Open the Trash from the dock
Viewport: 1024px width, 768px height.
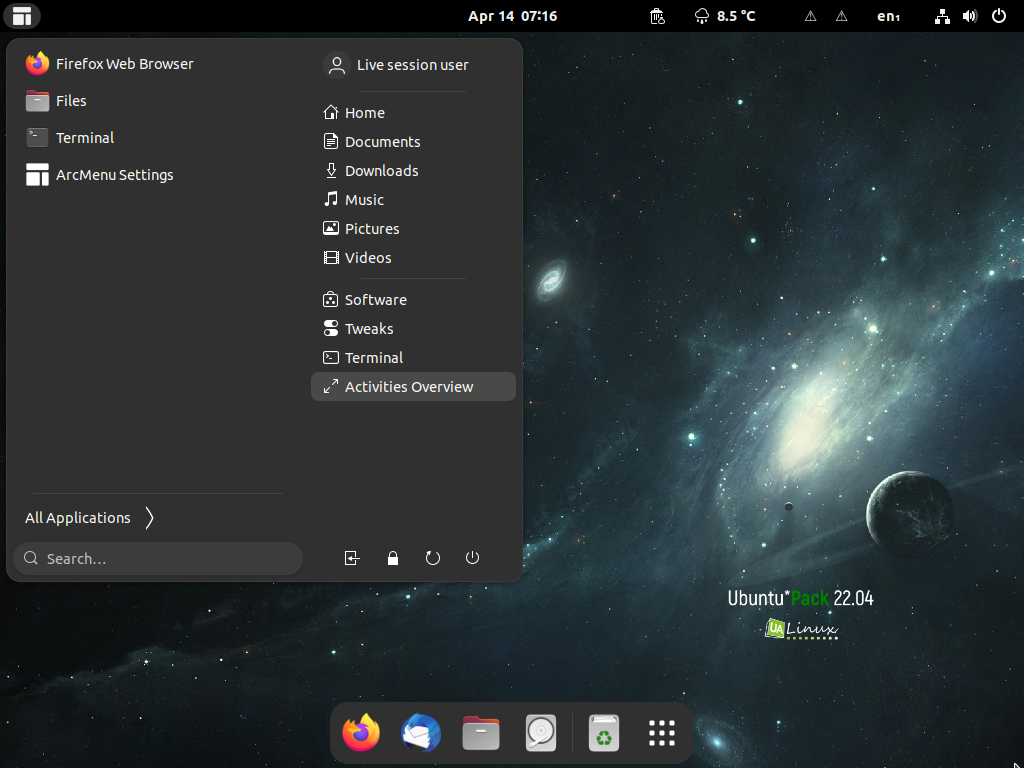pyautogui.click(x=603, y=733)
